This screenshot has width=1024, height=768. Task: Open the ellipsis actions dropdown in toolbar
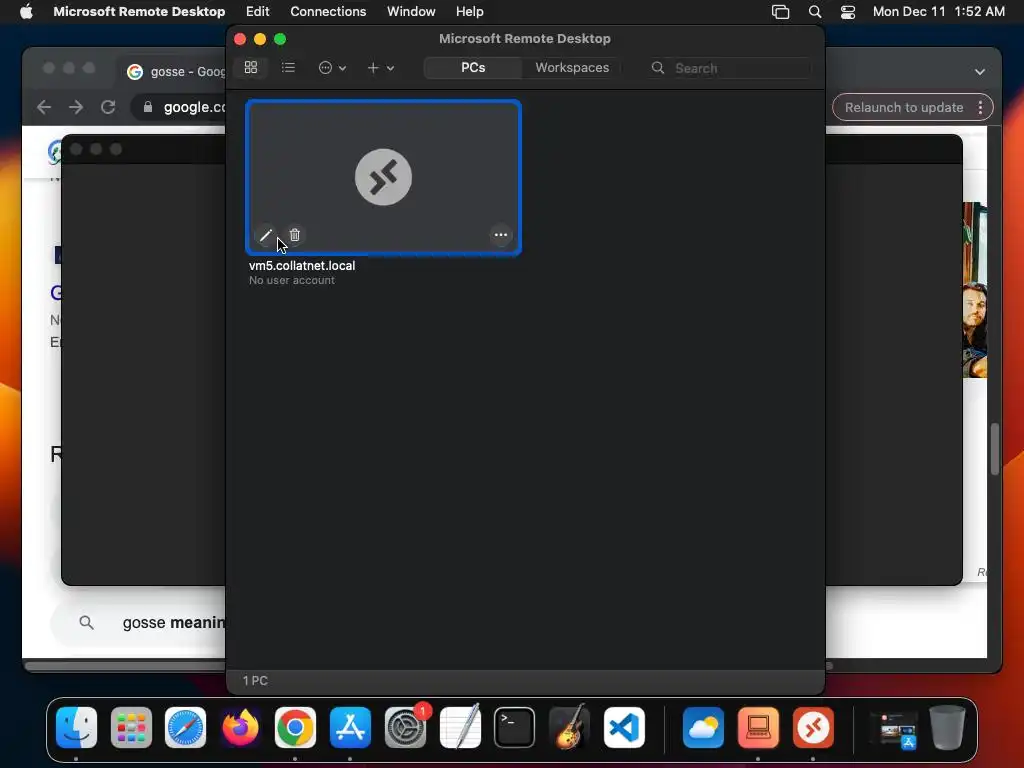[x=332, y=67]
